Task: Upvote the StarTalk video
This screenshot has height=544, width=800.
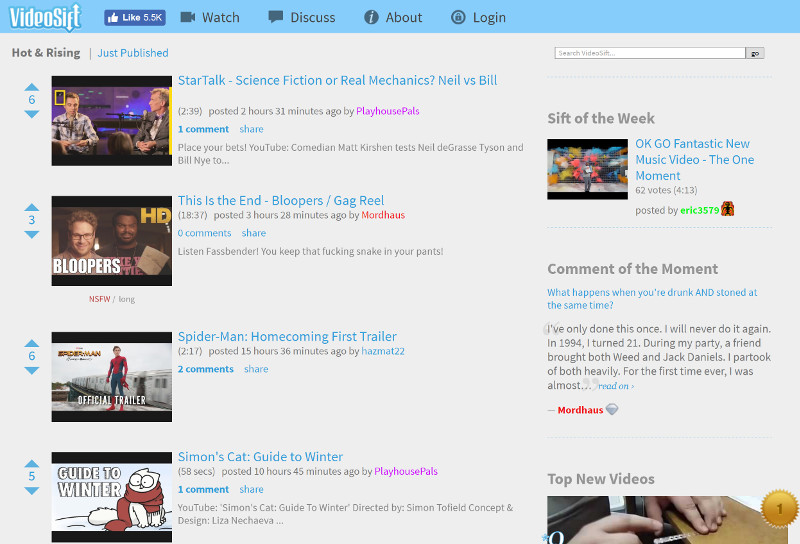Action: point(32,87)
